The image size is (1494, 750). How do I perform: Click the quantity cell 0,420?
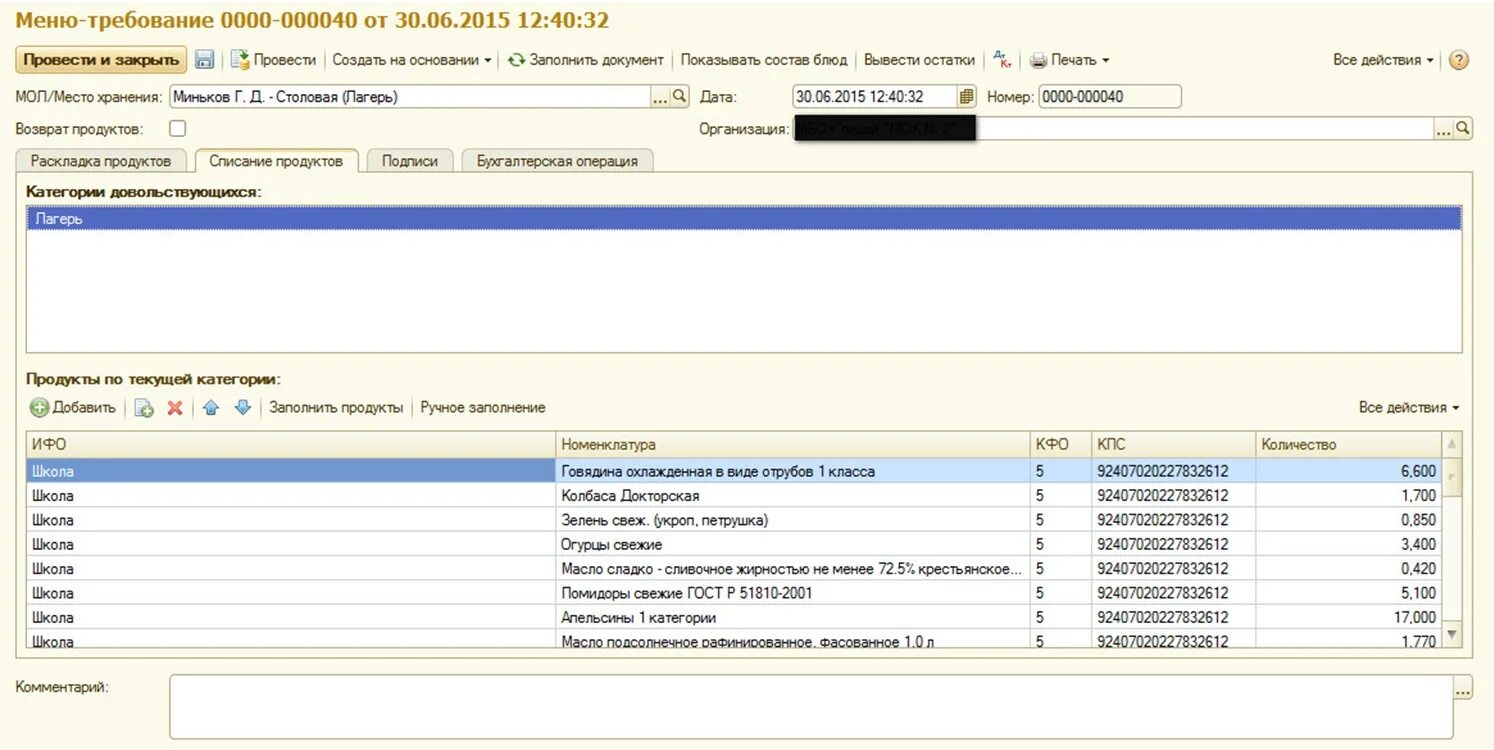coord(1349,569)
